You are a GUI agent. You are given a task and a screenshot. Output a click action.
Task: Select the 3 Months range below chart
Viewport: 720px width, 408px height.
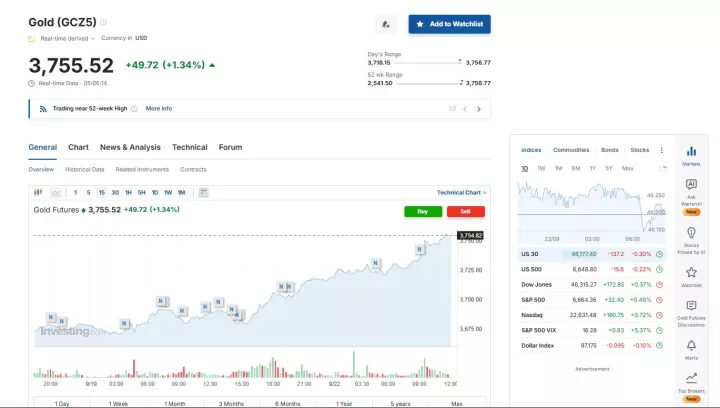pos(231,403)
